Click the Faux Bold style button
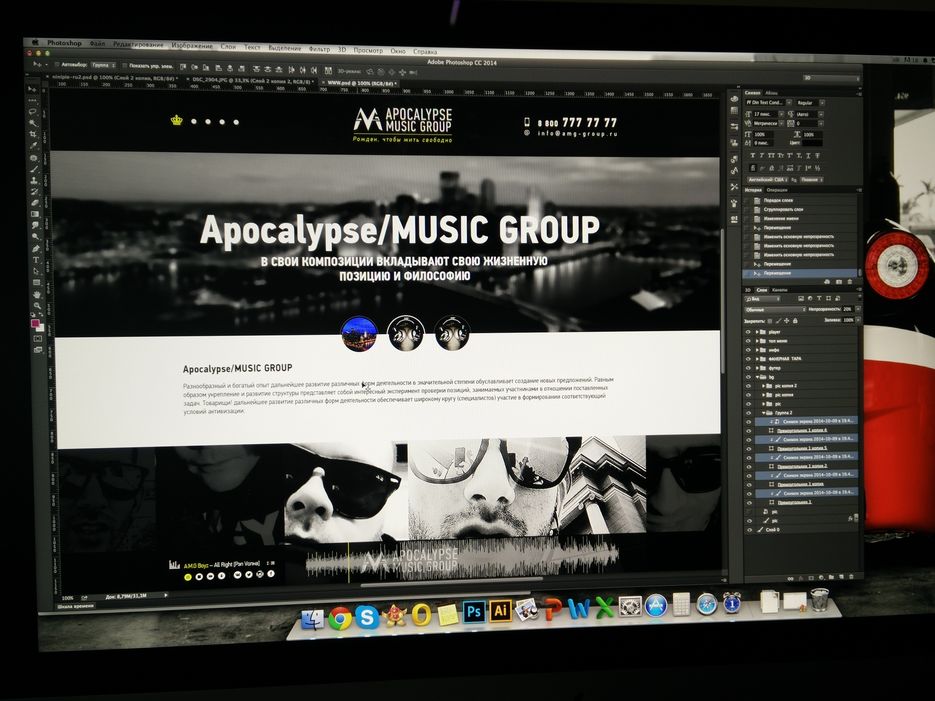This screenshot has height=701, width=935. coord(753,155)
